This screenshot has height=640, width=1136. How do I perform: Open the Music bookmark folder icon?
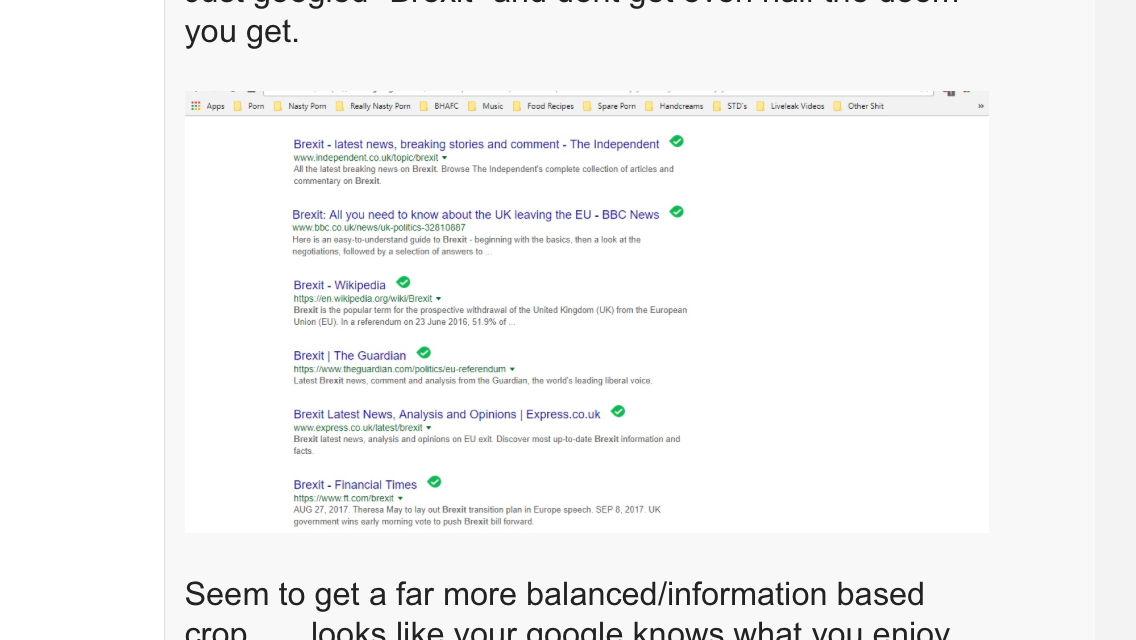472,107
